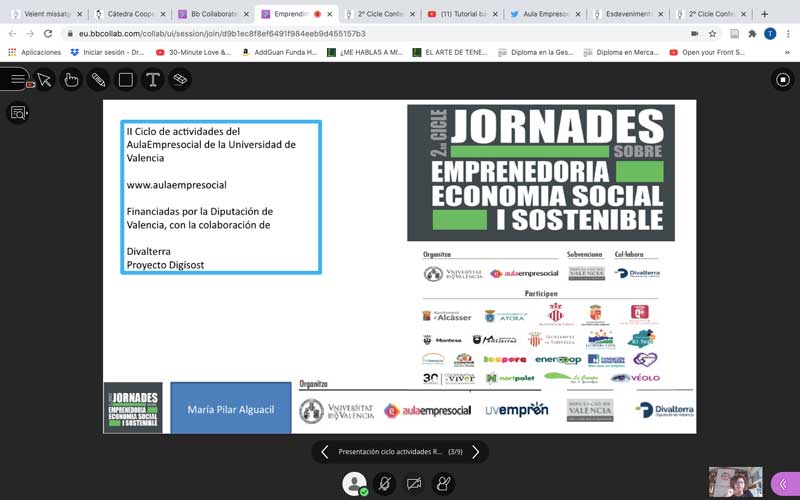Screen dimensions: 800x500
Task: Switch to the Veient missatge tab
Action: [46, 14]
